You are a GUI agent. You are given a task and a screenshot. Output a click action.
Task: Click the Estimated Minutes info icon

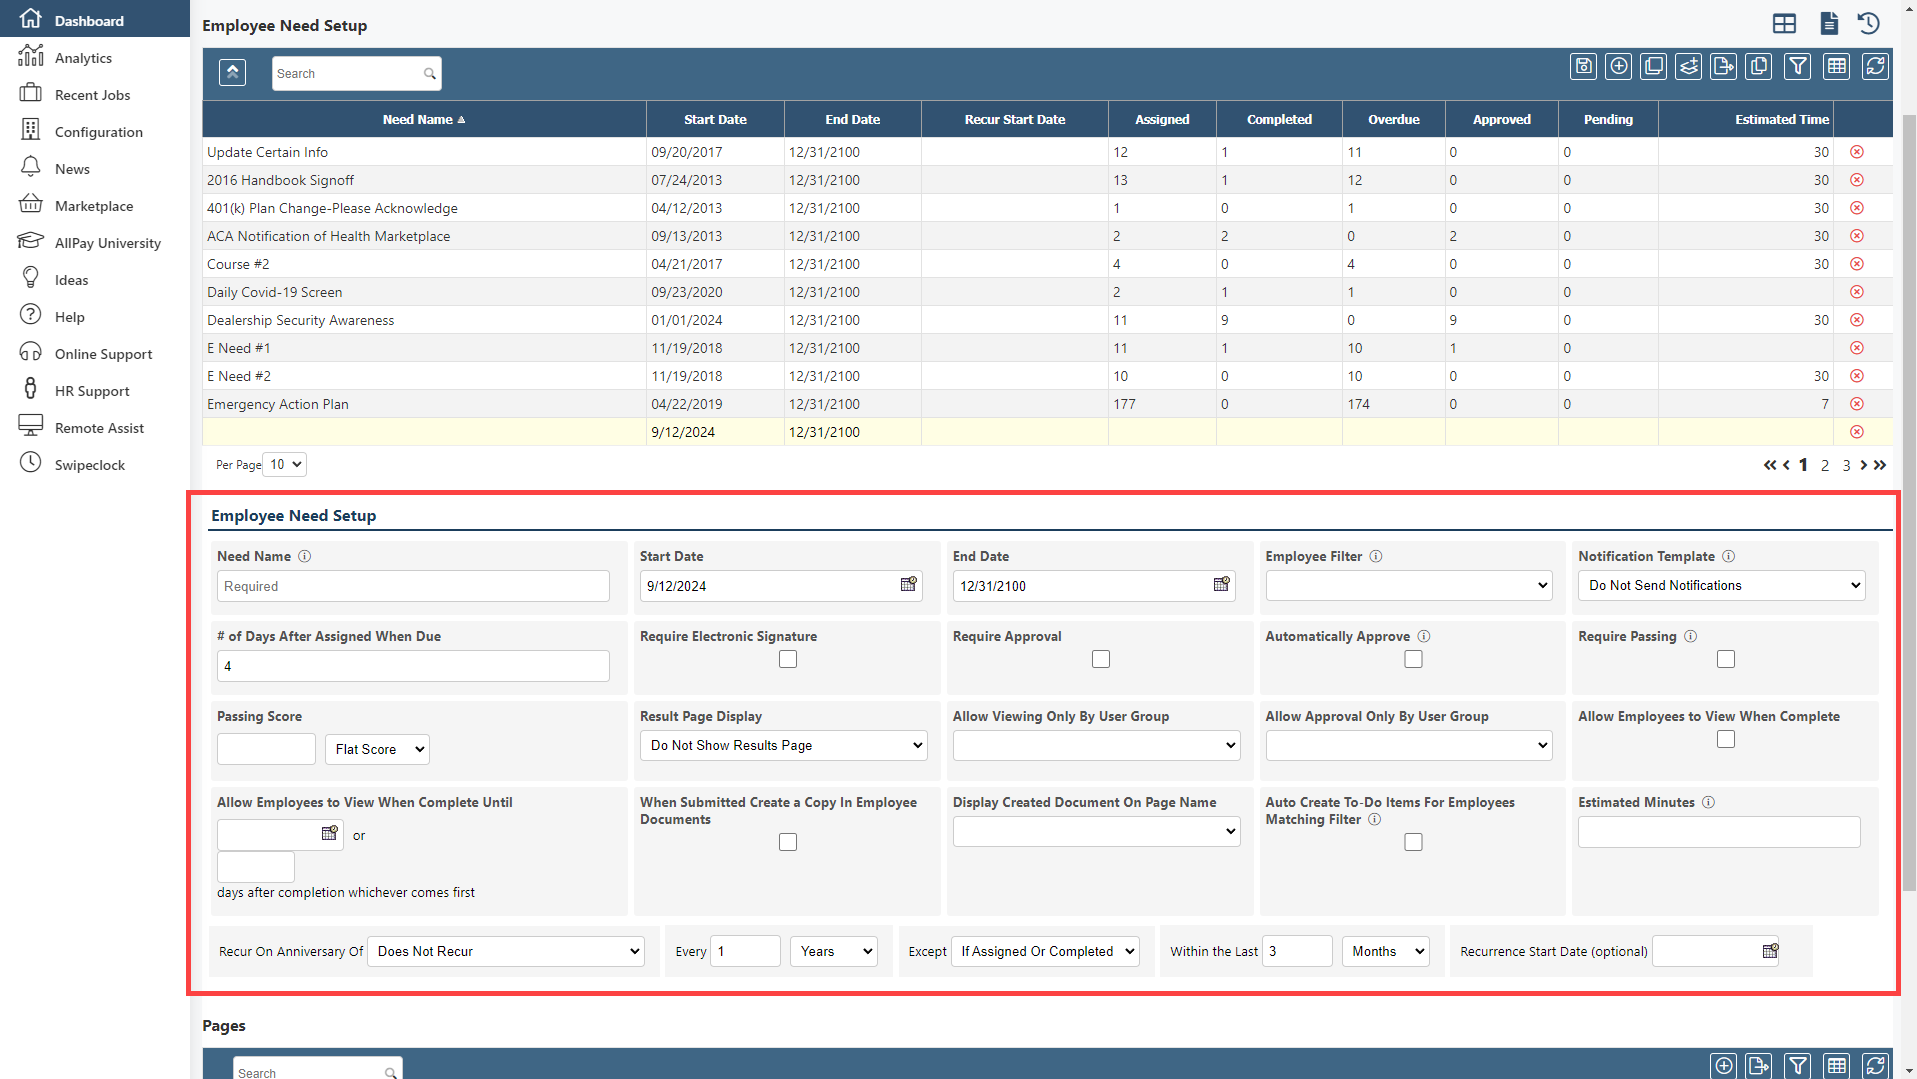1708,802
